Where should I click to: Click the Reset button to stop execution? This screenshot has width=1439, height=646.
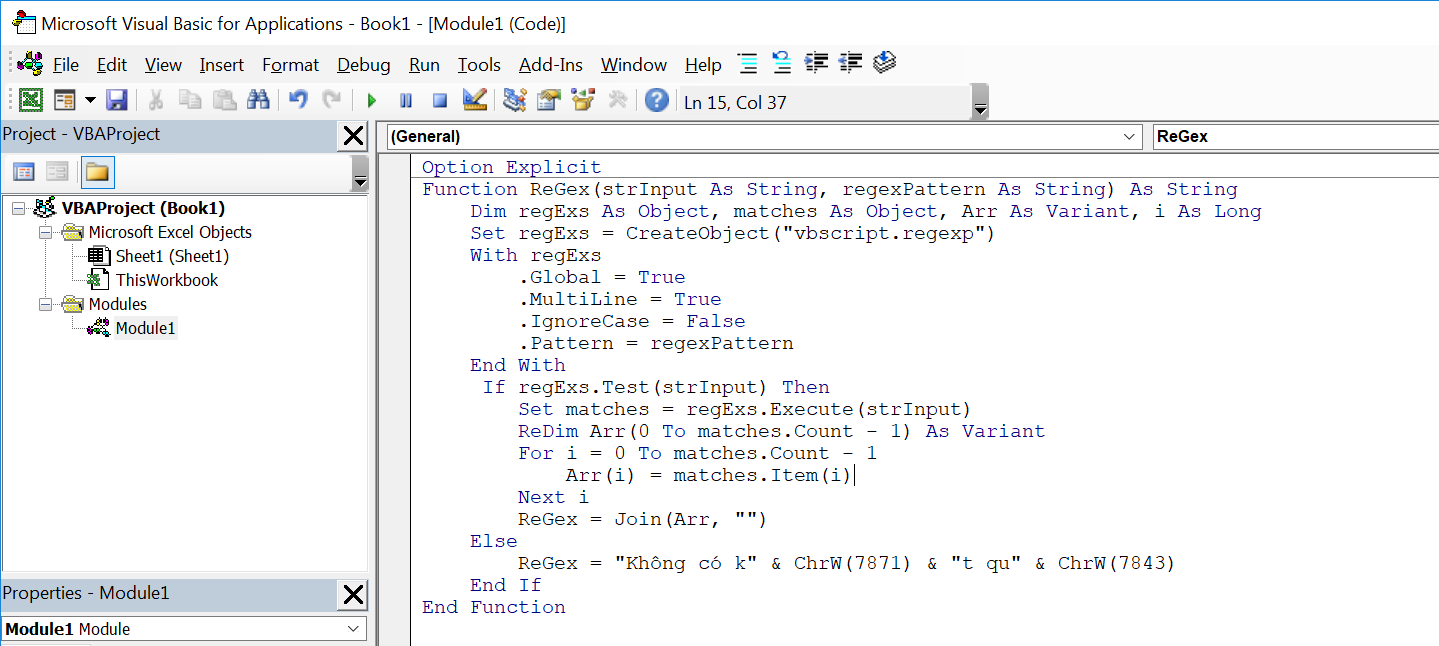[440, 99]
